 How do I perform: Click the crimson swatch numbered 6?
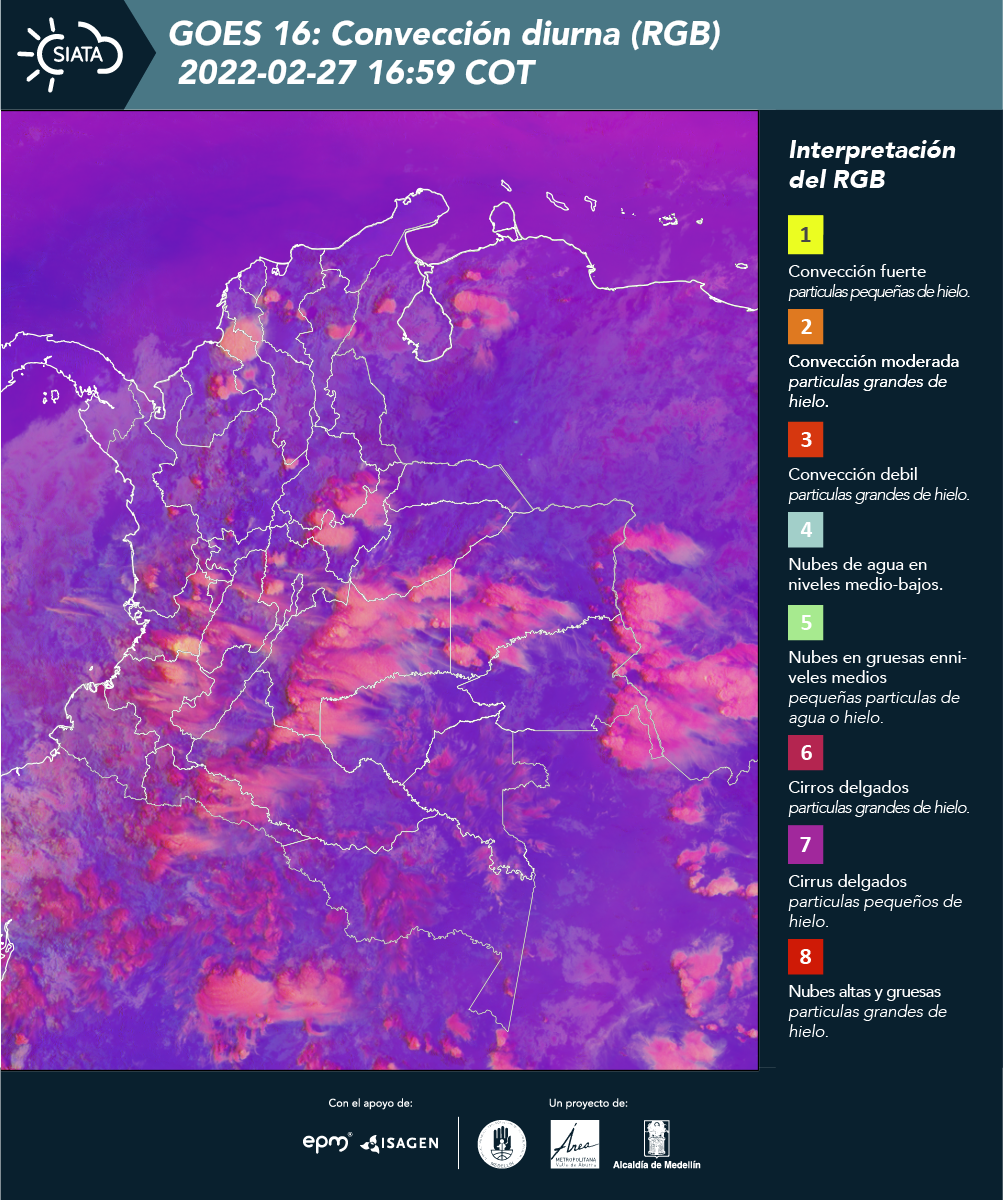point(805,752)
